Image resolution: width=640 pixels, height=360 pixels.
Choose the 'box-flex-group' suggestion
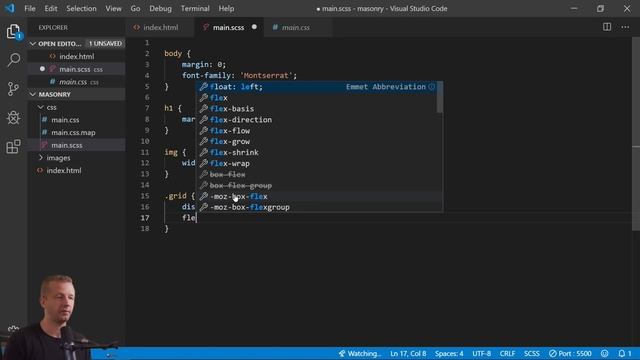pyautogui.click(x=316, y=185)
